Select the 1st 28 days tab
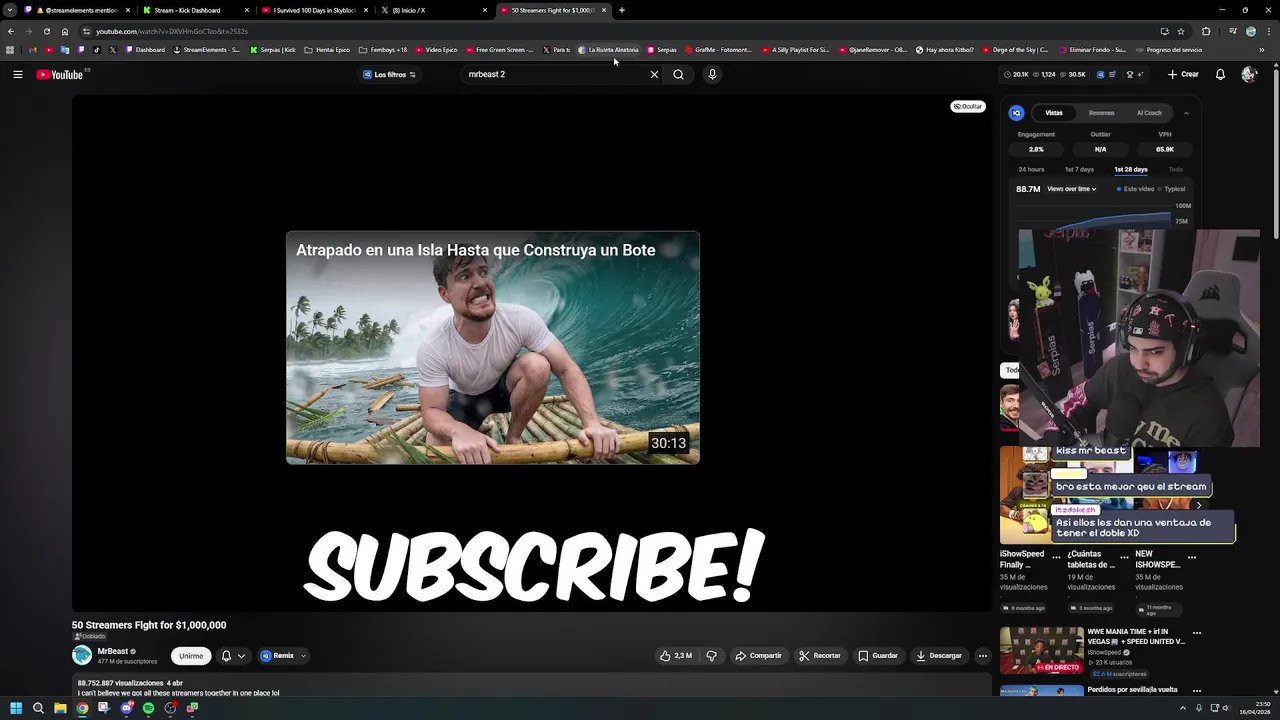The height and width of the screenshot is (720, 1280). (1131, 170)
